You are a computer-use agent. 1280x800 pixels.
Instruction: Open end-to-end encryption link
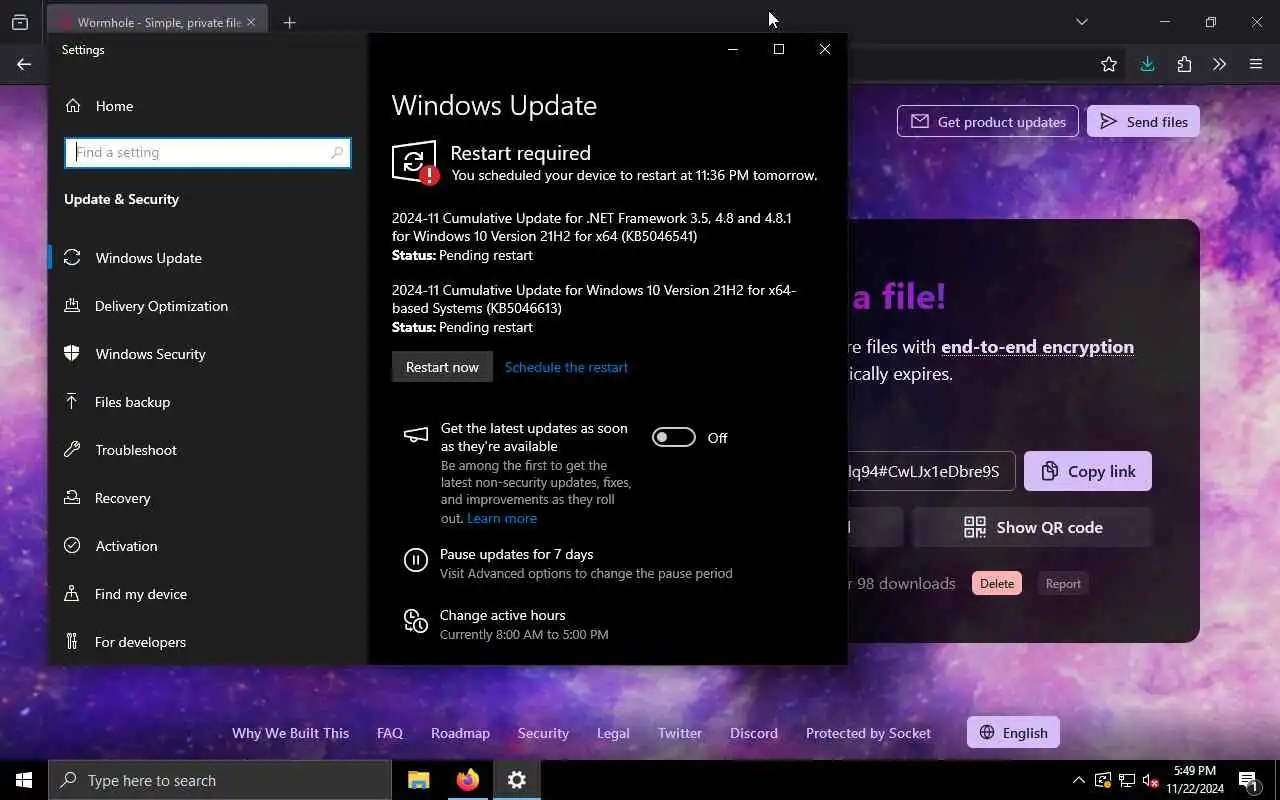pyautogui.click(x=1037, y=347)
